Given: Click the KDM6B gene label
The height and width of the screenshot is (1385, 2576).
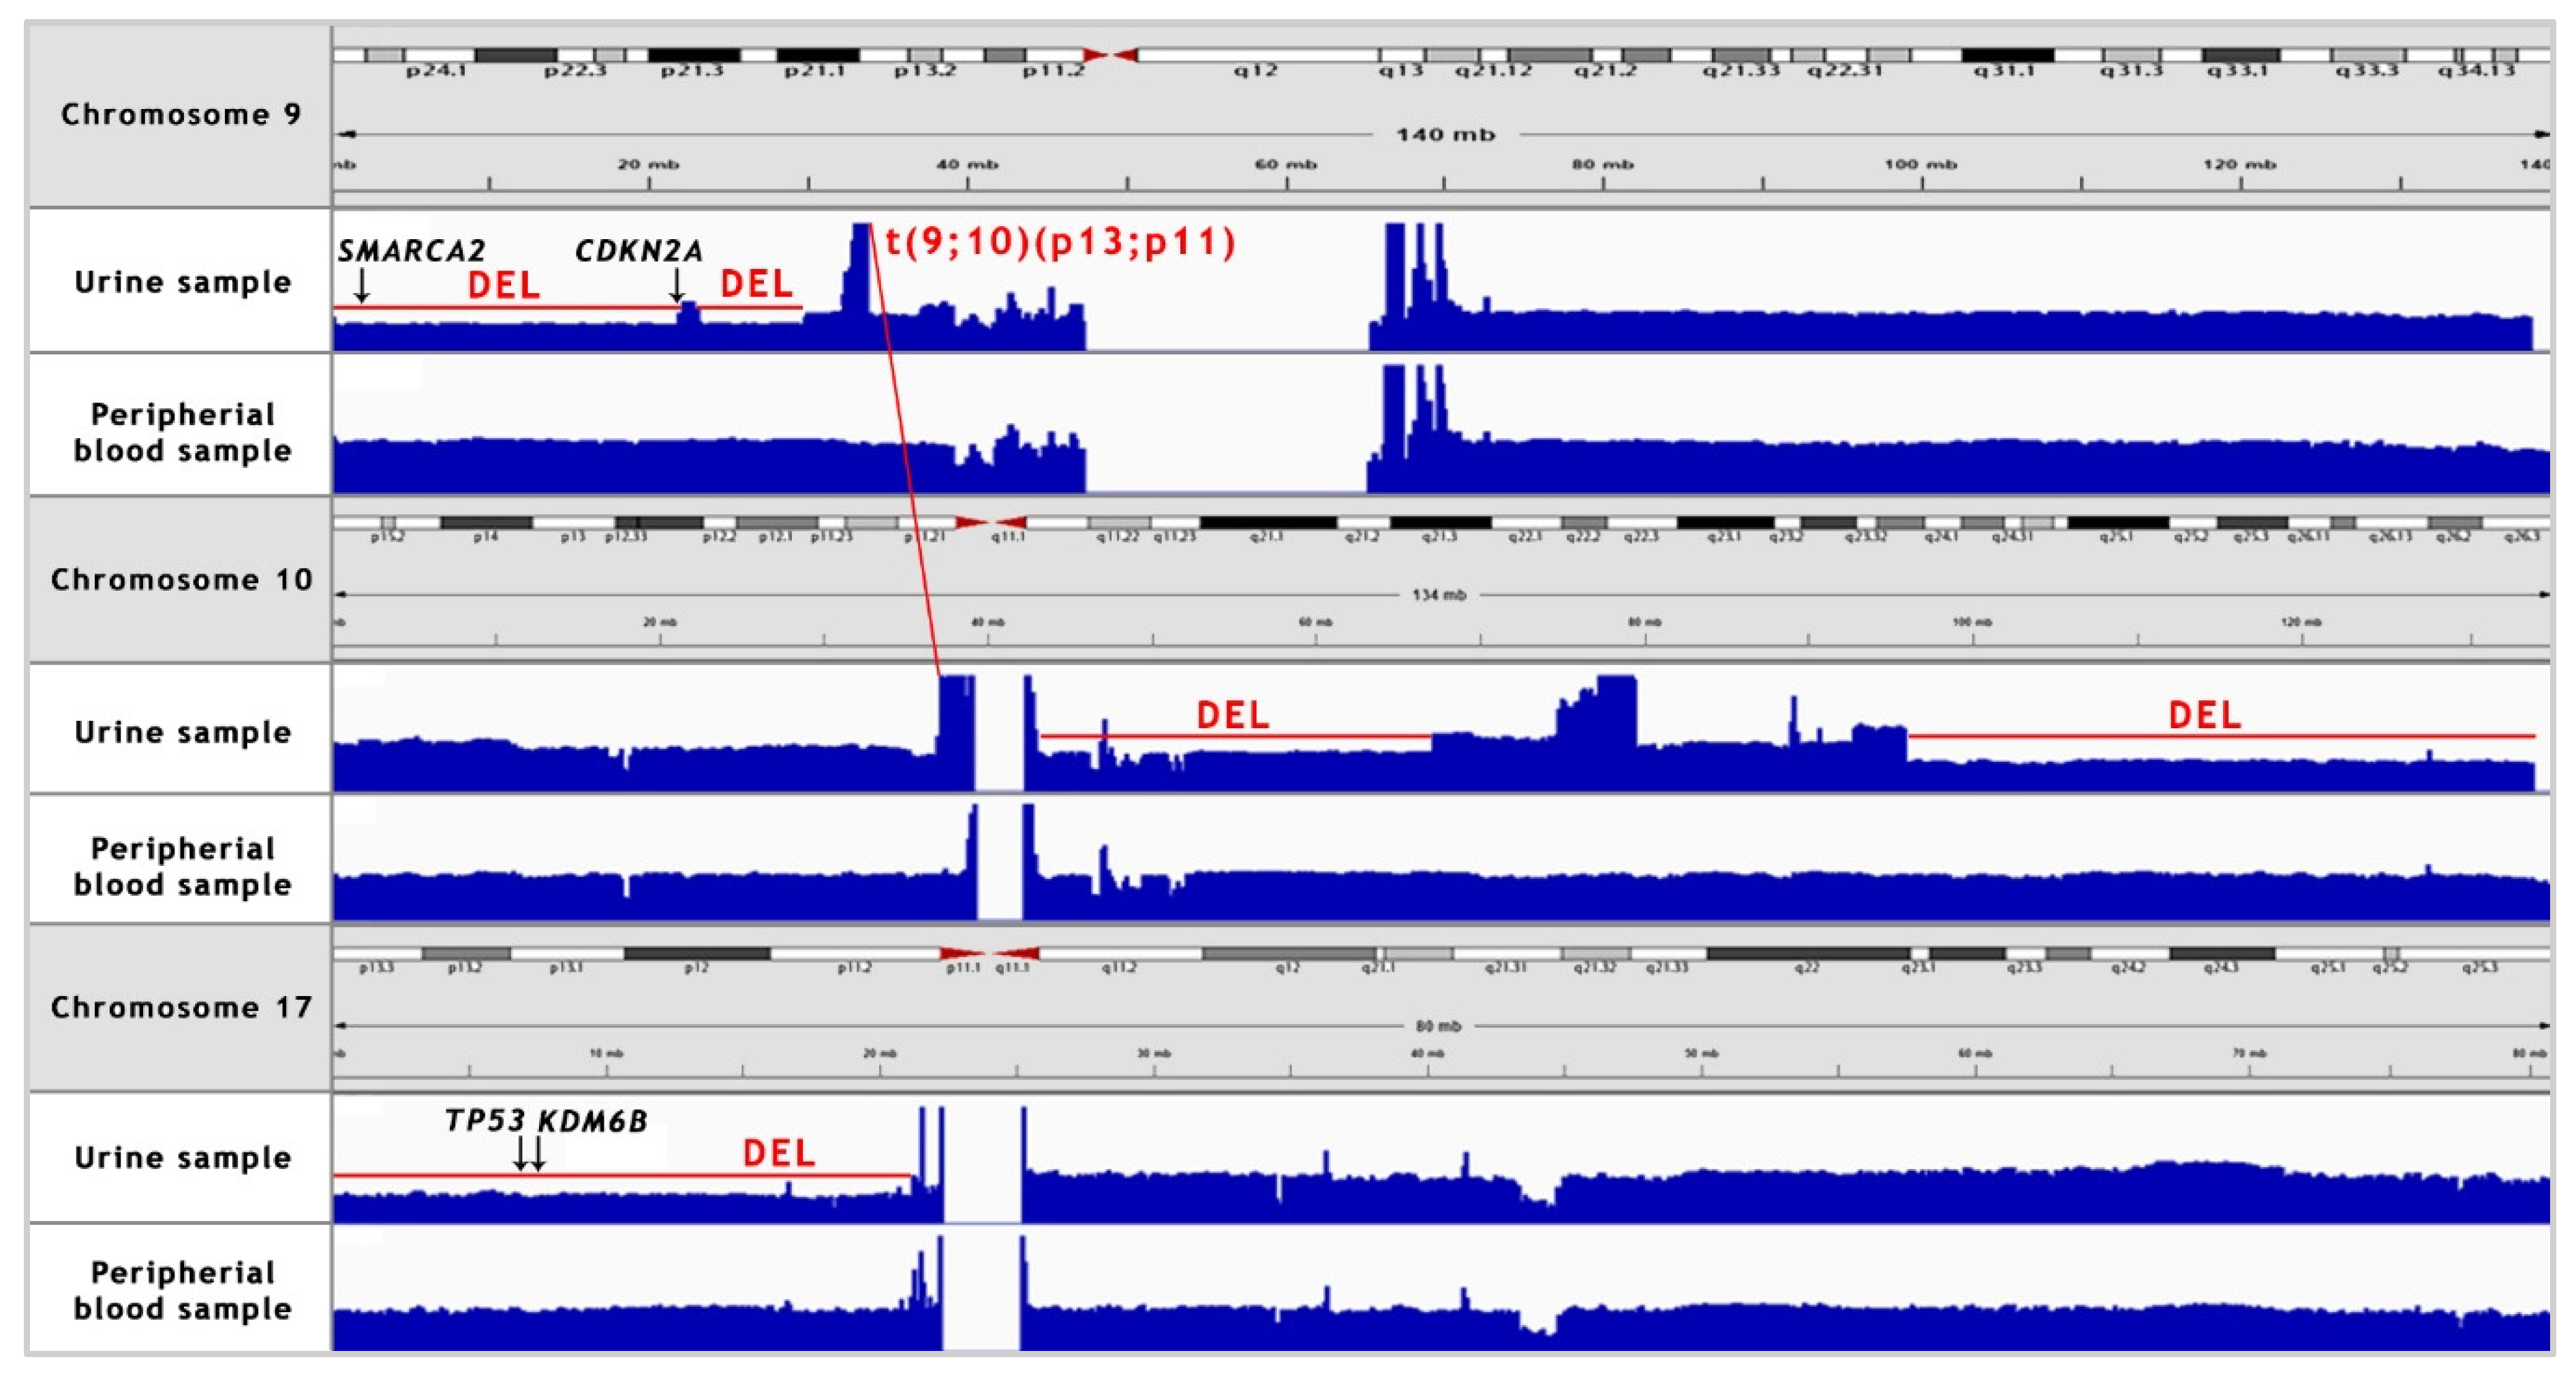Looking at the screenshot, I should [593, 1121].
